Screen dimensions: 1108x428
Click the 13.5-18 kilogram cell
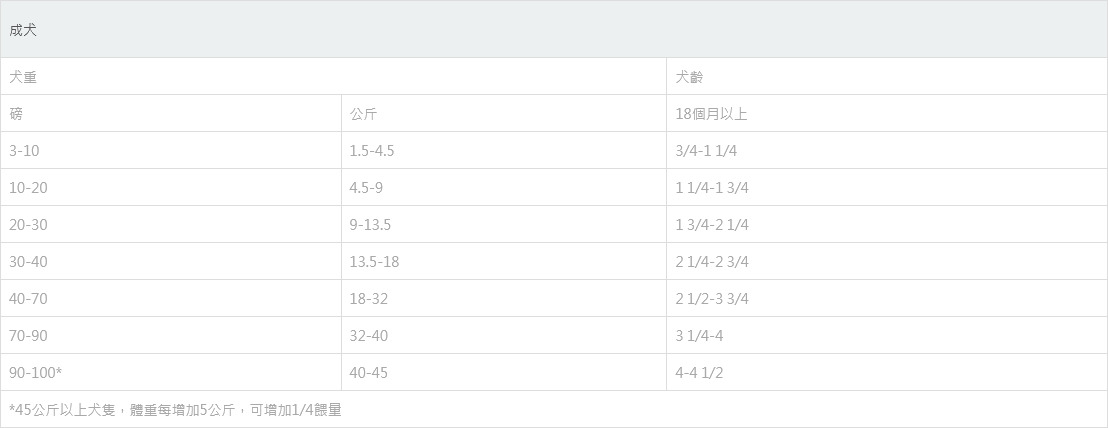[374, 262]
